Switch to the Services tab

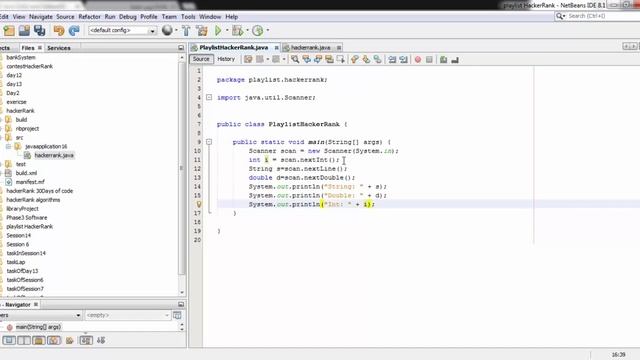pyautogui.click(x=59, y=48)
